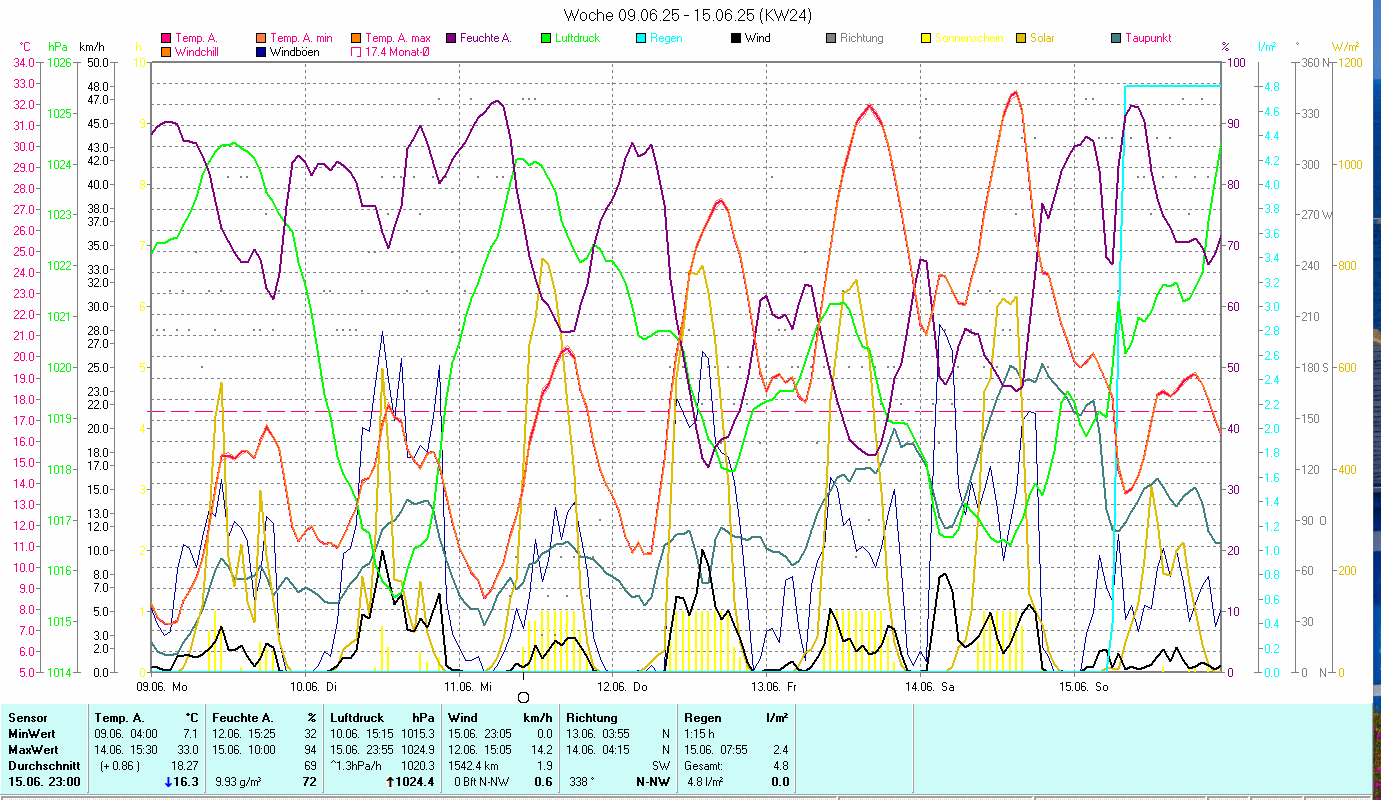This screenshot has width=1381, height=800.
Task: Select the 09.06. Mo date marker
Action: [162, 687]
